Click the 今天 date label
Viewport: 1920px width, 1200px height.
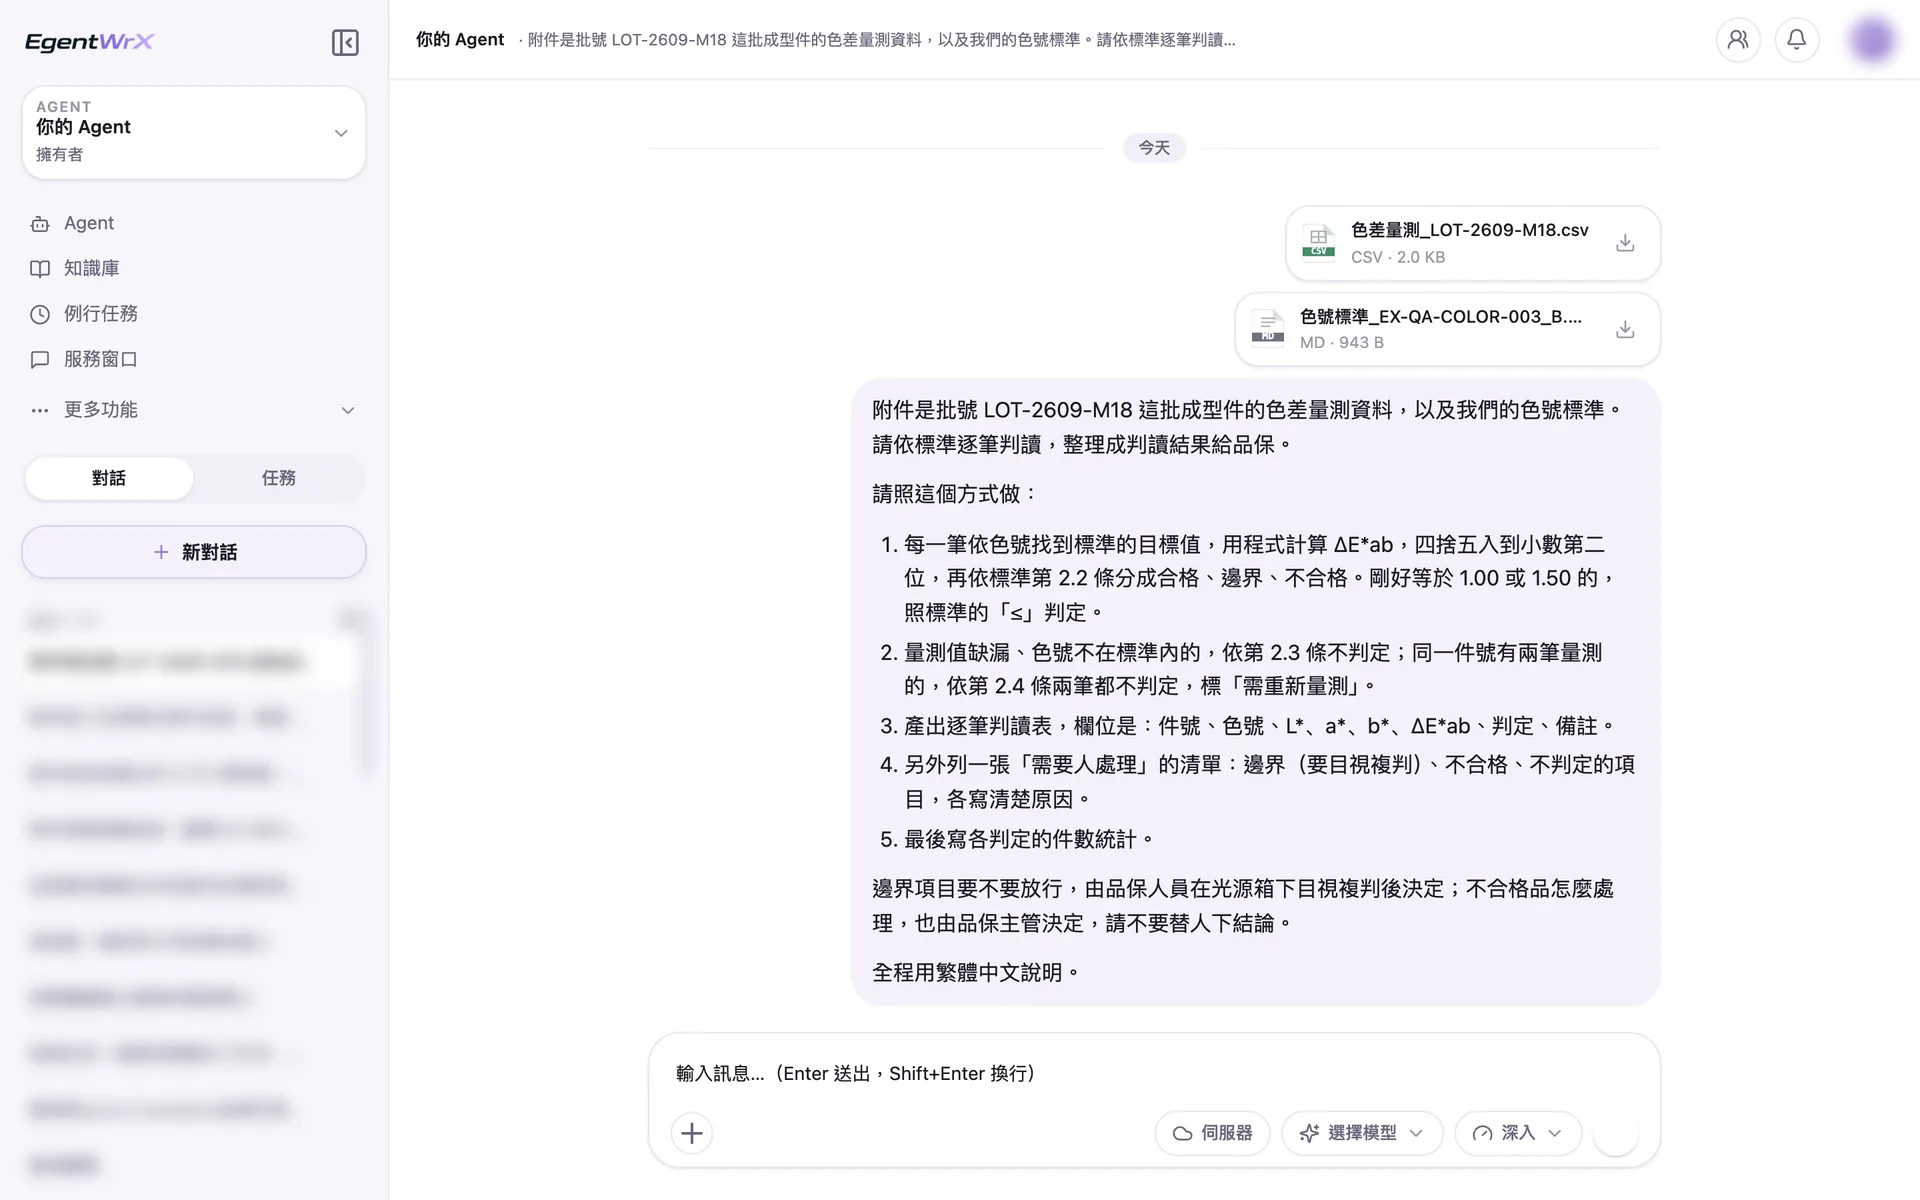coord(1154,148)
